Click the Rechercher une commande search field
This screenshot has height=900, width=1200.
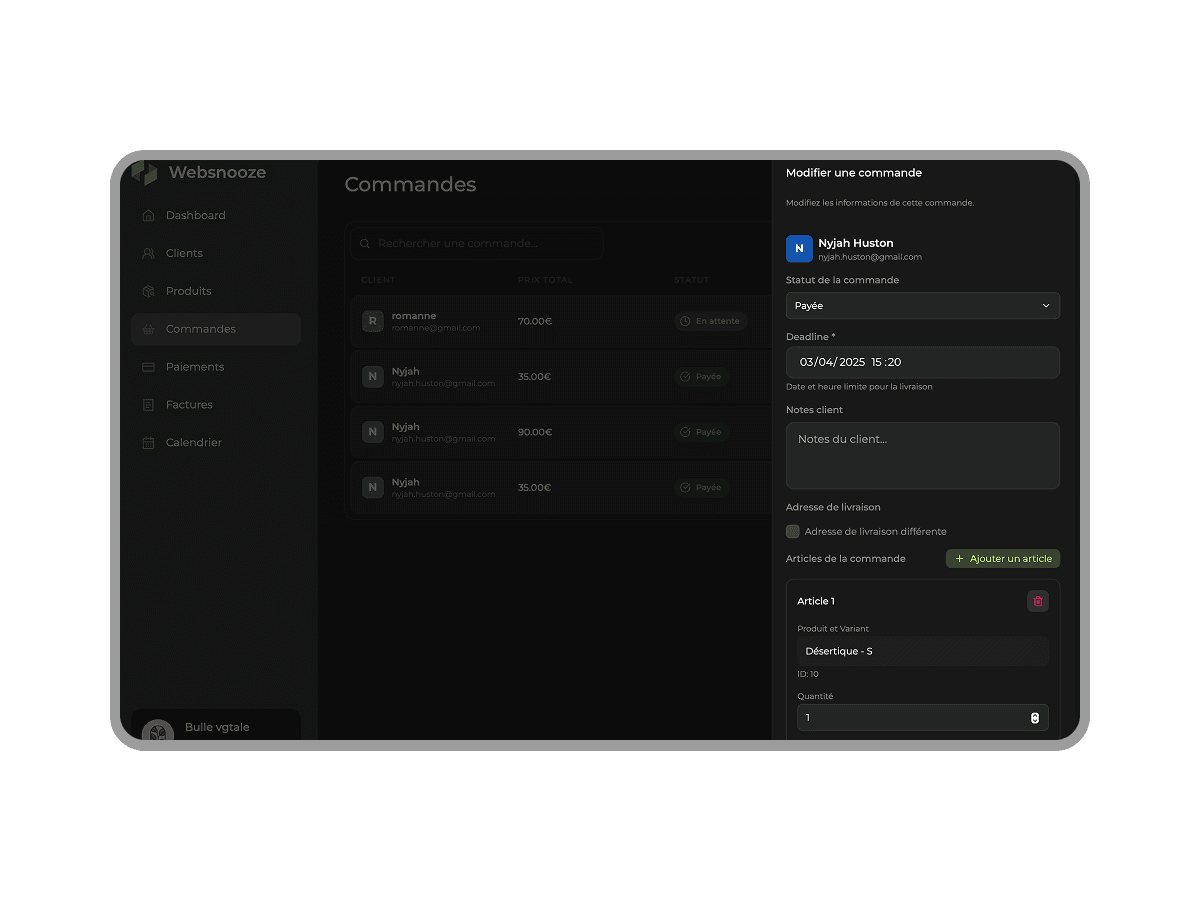478,243
